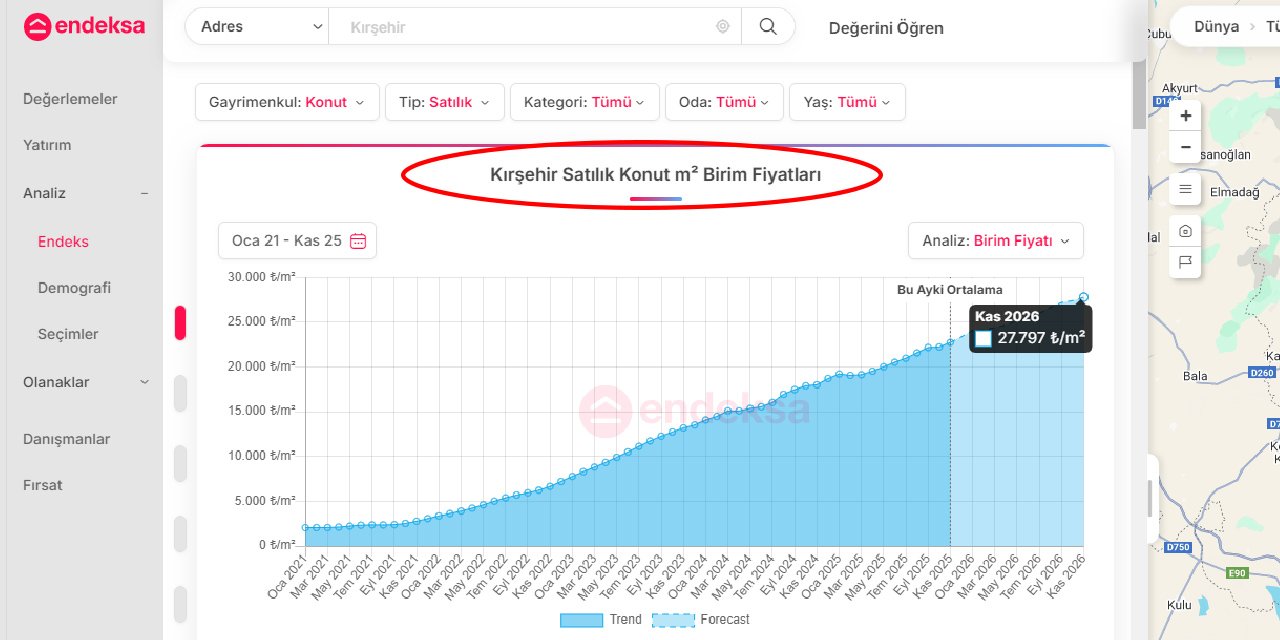Open the Oca 21 - Kas 25 date picker
This screenshot has width=1280, height=640.
click(x=297, y=241)
